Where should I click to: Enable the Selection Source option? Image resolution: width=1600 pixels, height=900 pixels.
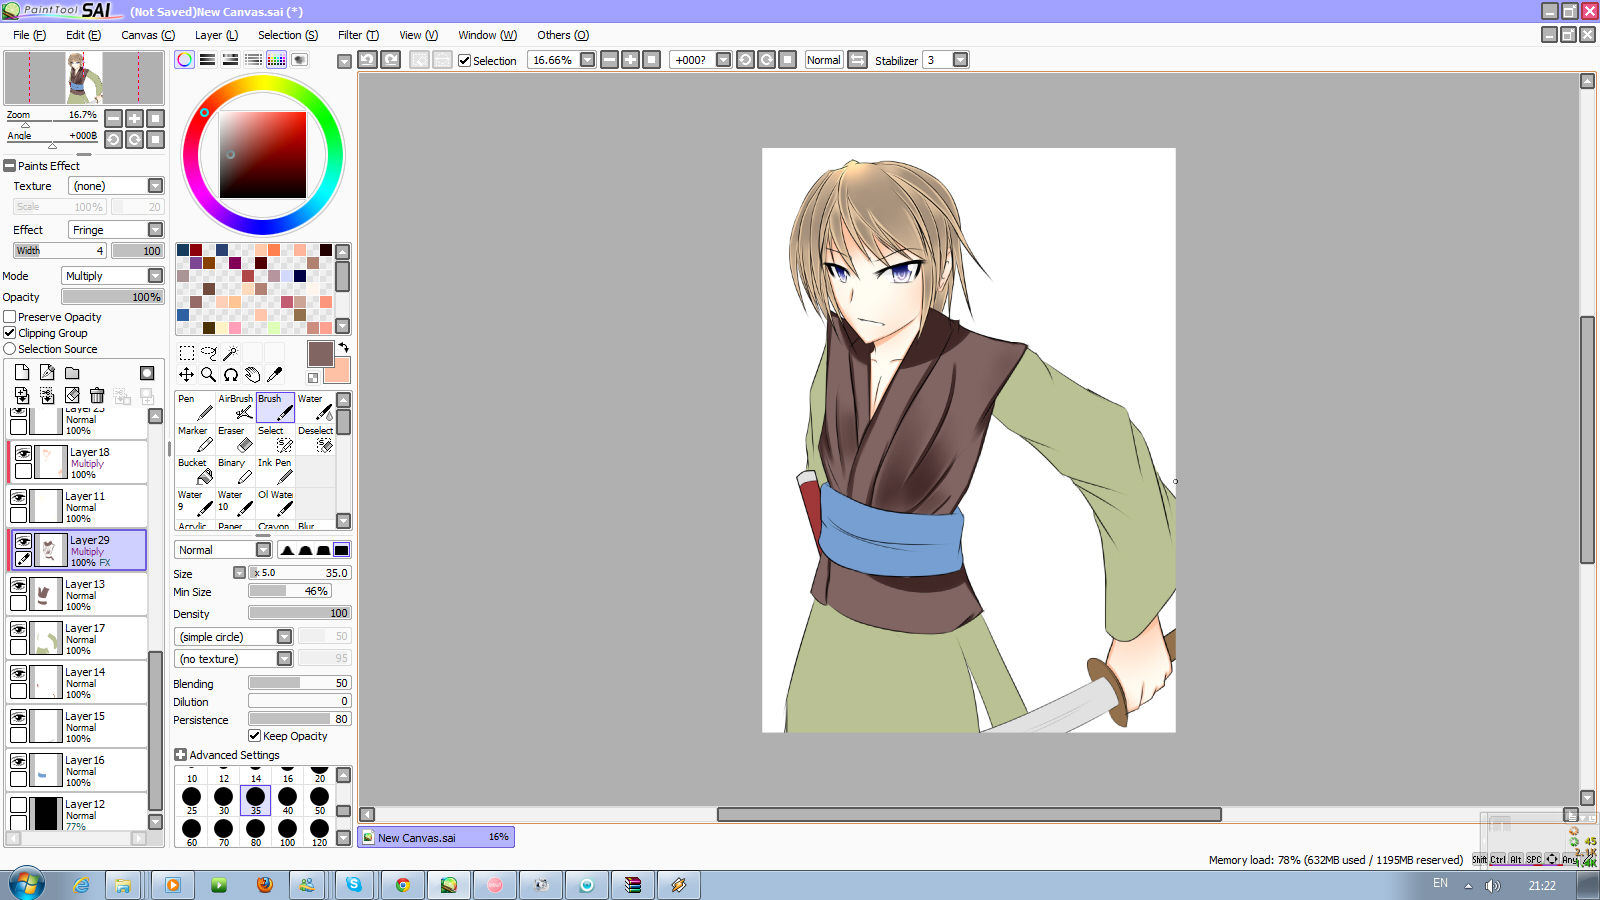coord(10,349)
